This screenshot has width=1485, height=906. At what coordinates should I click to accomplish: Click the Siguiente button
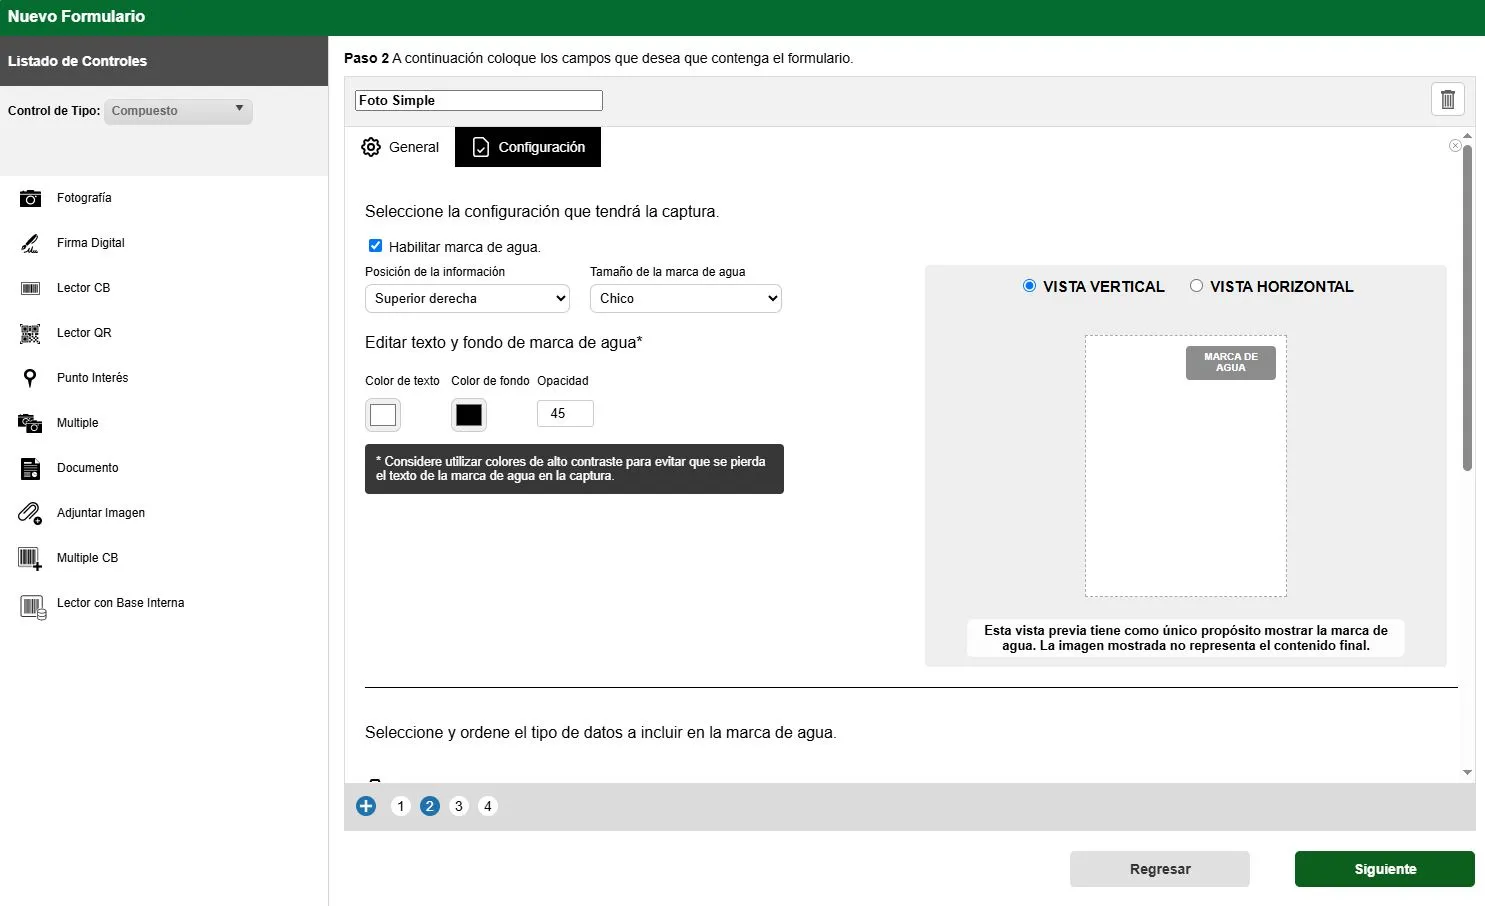point(1385,869)
